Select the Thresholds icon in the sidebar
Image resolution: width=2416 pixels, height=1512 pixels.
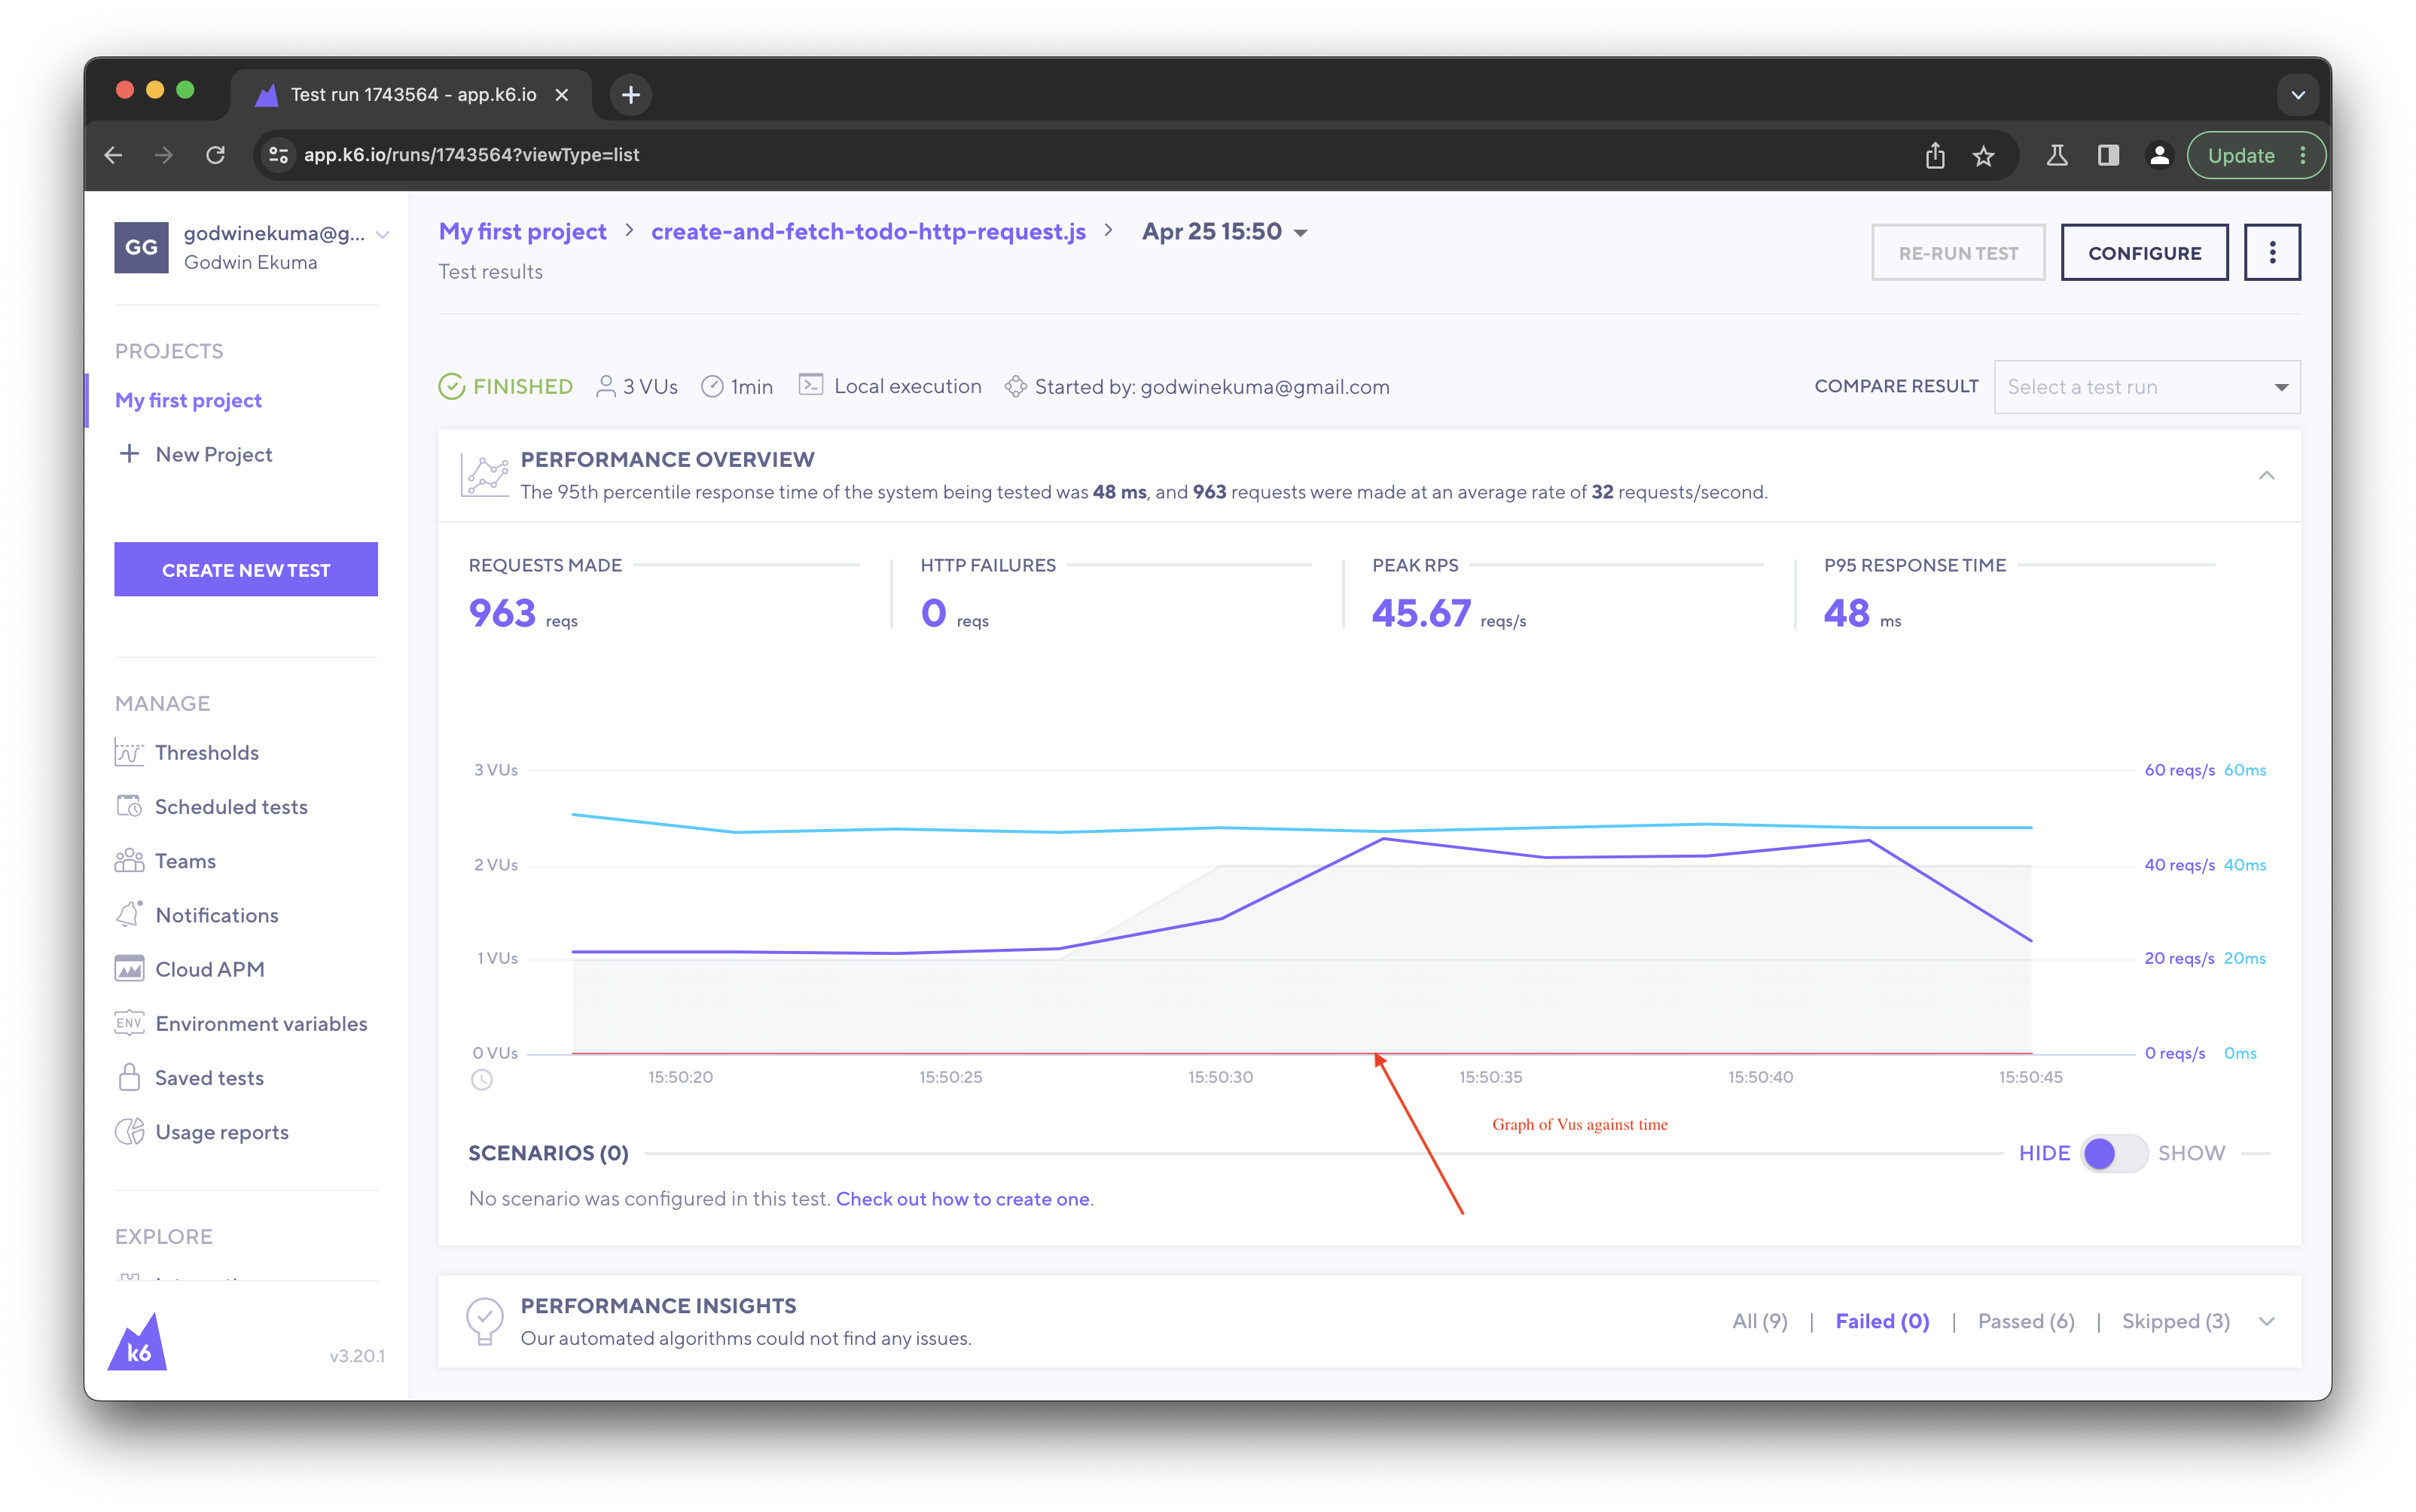pos(130,752)
